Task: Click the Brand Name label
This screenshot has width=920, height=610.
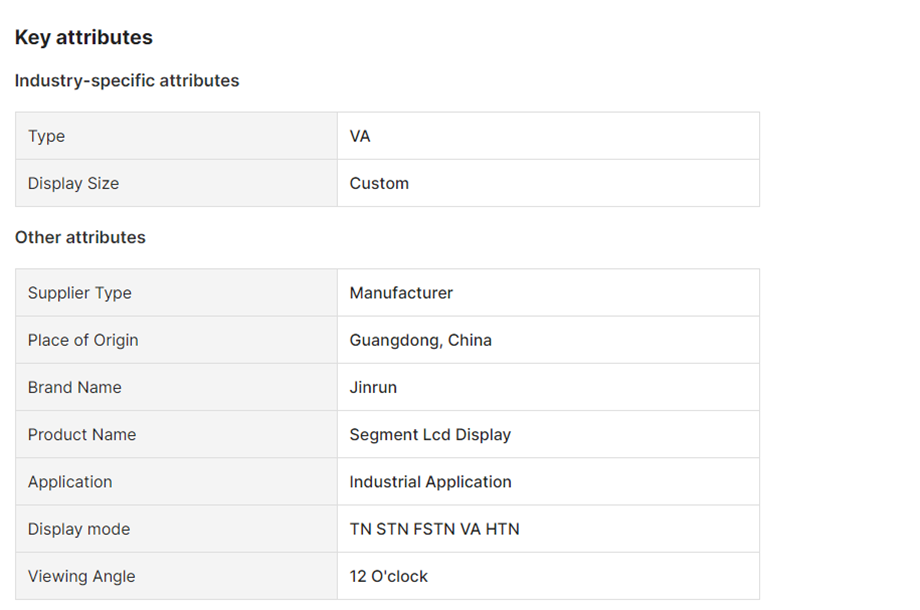Action: coord(75,387)
